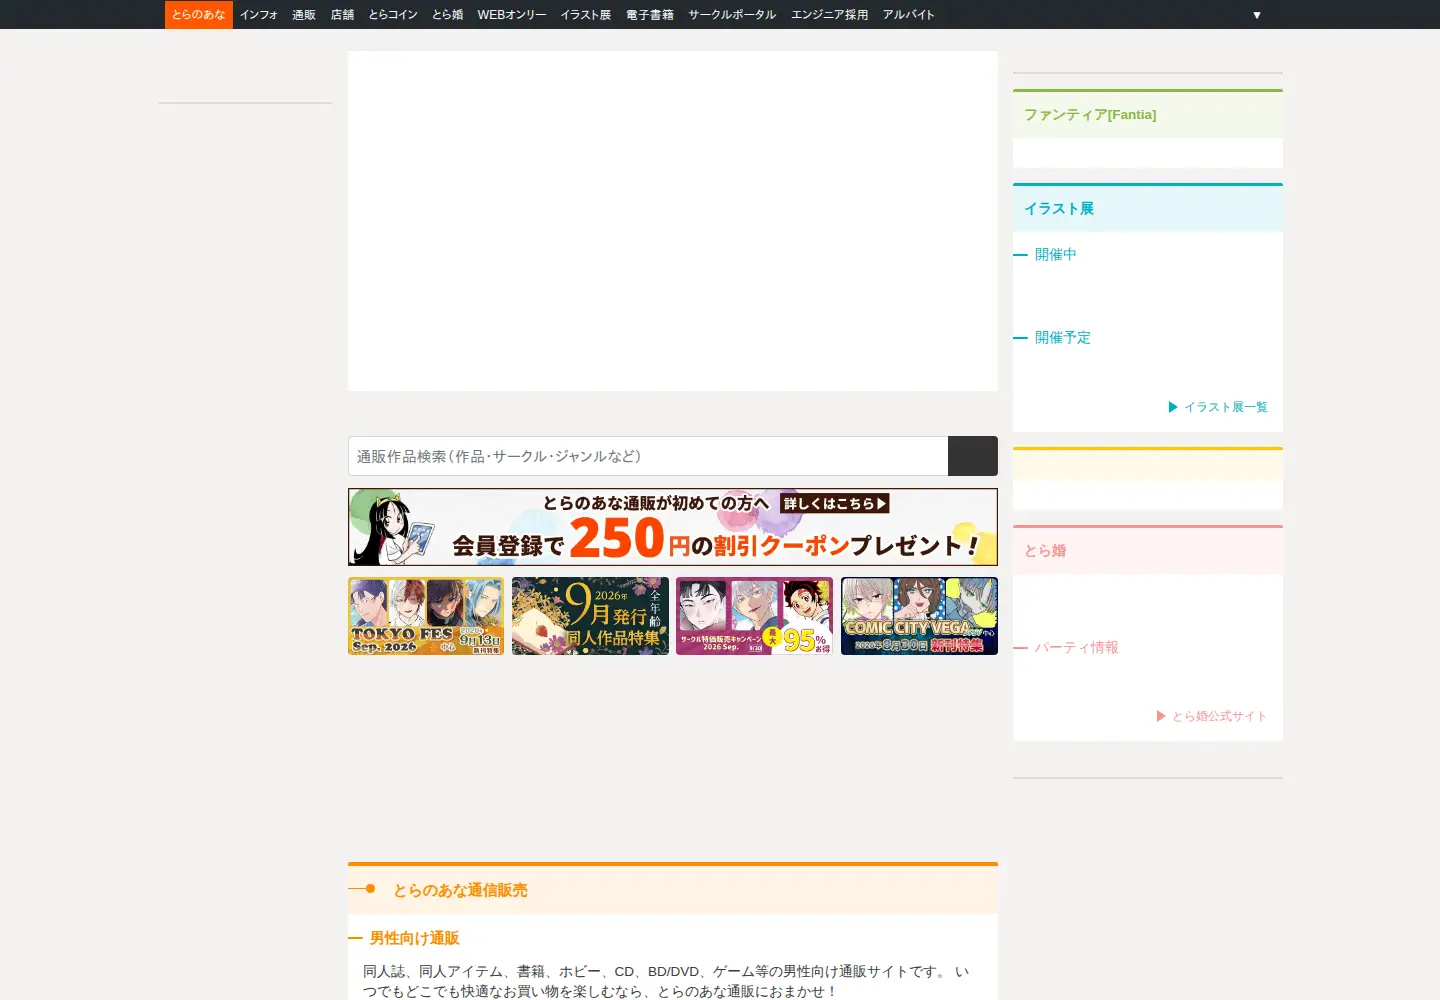Go to 電子書籍 in the top menu
The image size is (1440, 1000).
(650, 15)
